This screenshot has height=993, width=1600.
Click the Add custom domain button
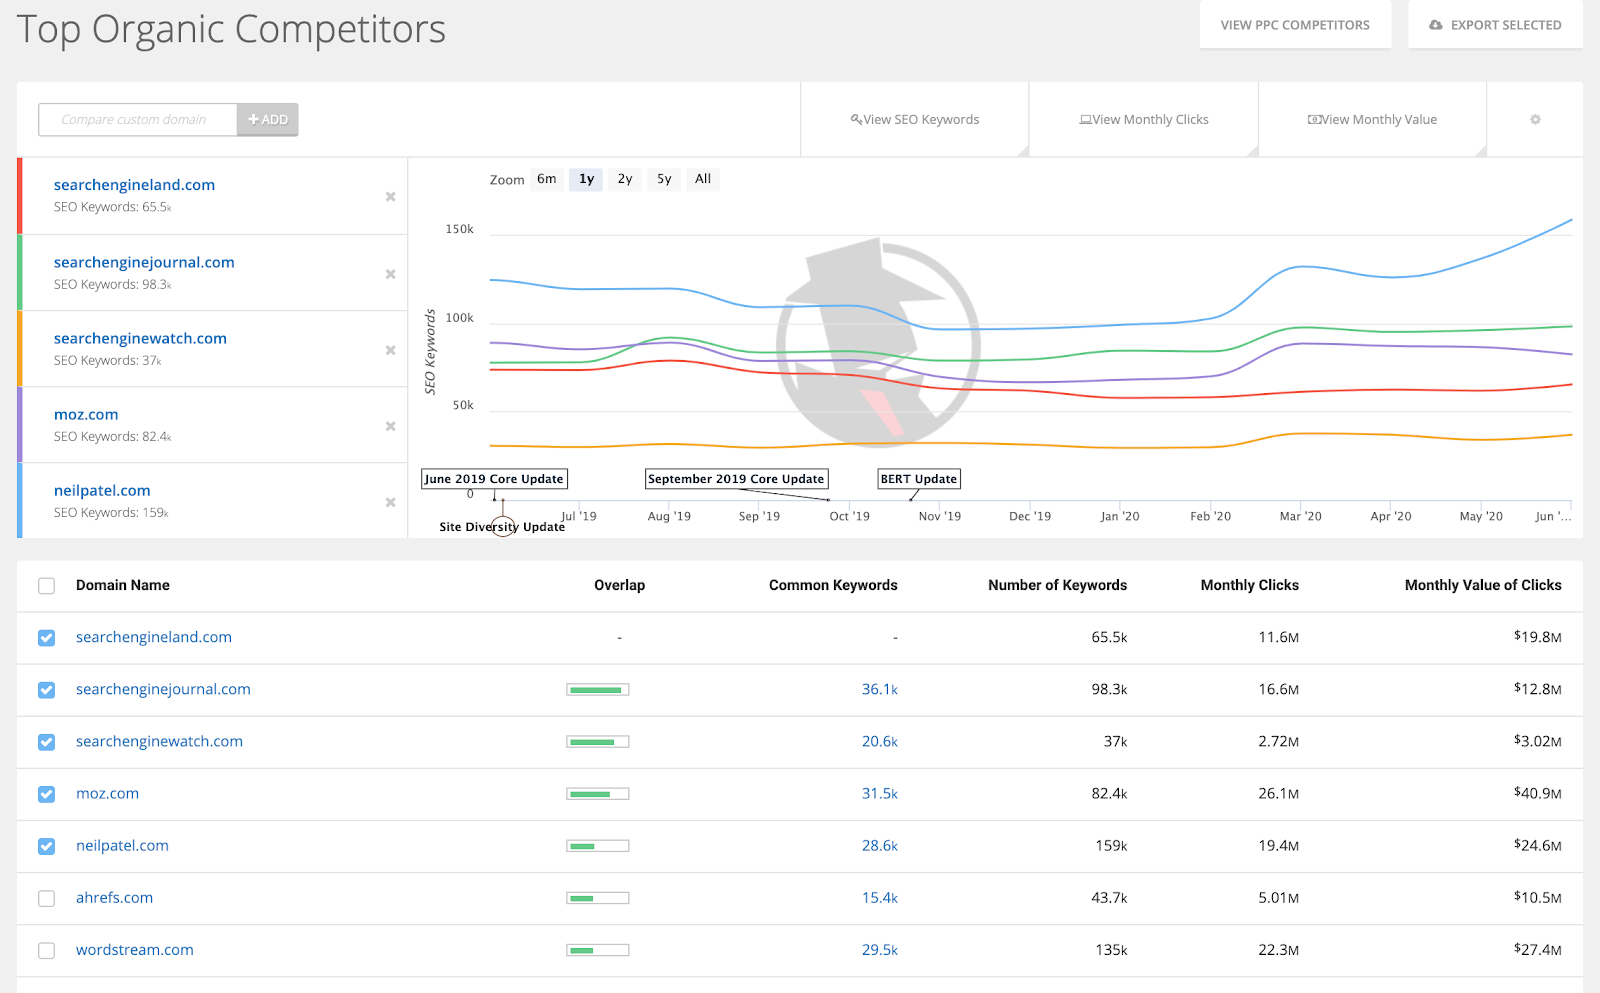[x=268, y=119]
